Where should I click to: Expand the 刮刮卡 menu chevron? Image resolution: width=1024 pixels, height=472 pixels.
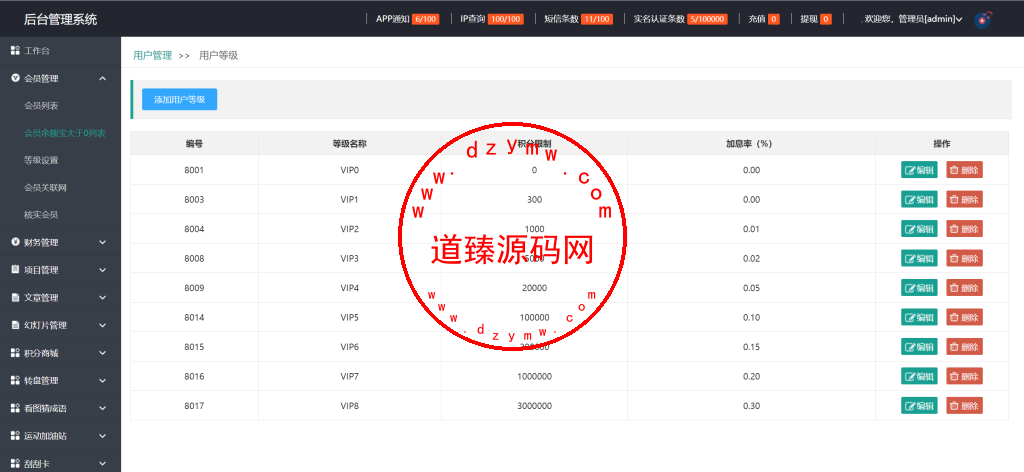pos(103,464)
